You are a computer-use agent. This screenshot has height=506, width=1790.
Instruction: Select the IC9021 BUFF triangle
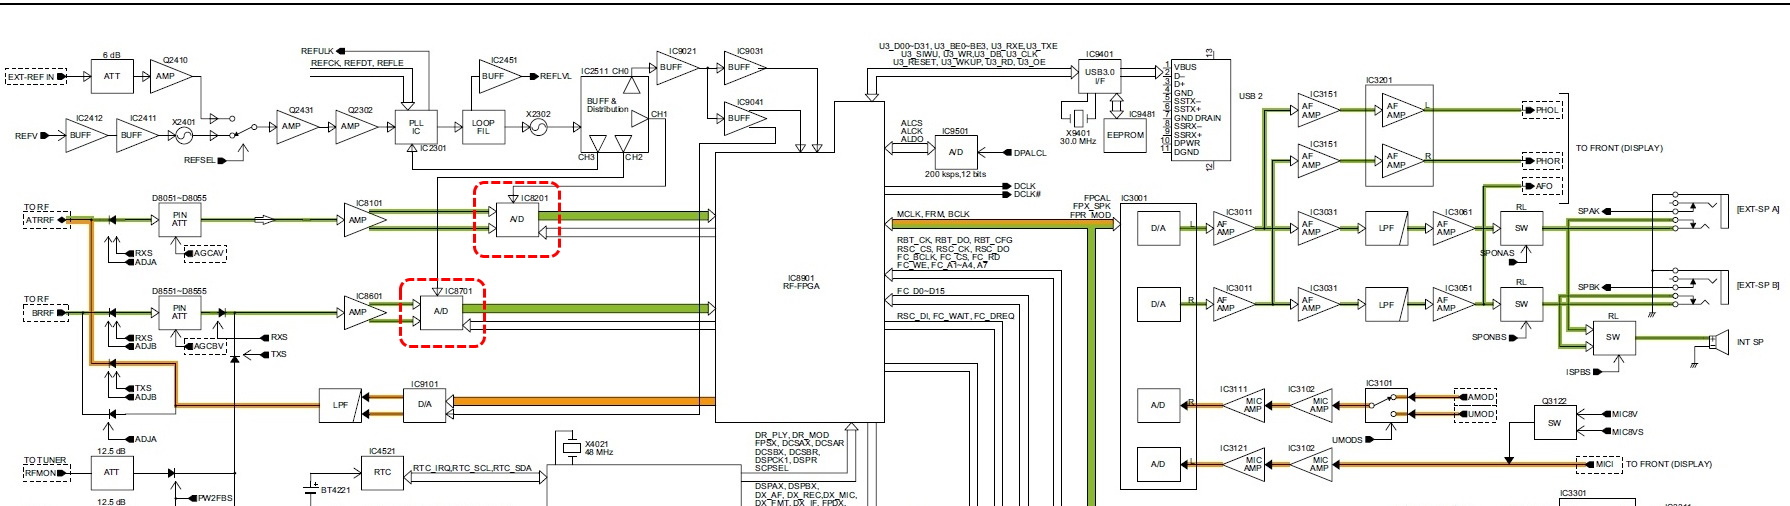coord(674,68)
